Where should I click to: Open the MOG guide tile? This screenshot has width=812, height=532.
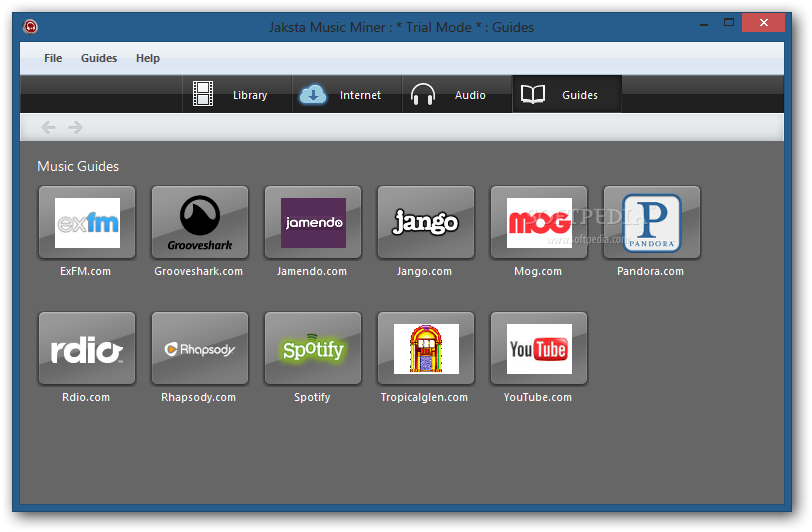(x=539, y=222)
